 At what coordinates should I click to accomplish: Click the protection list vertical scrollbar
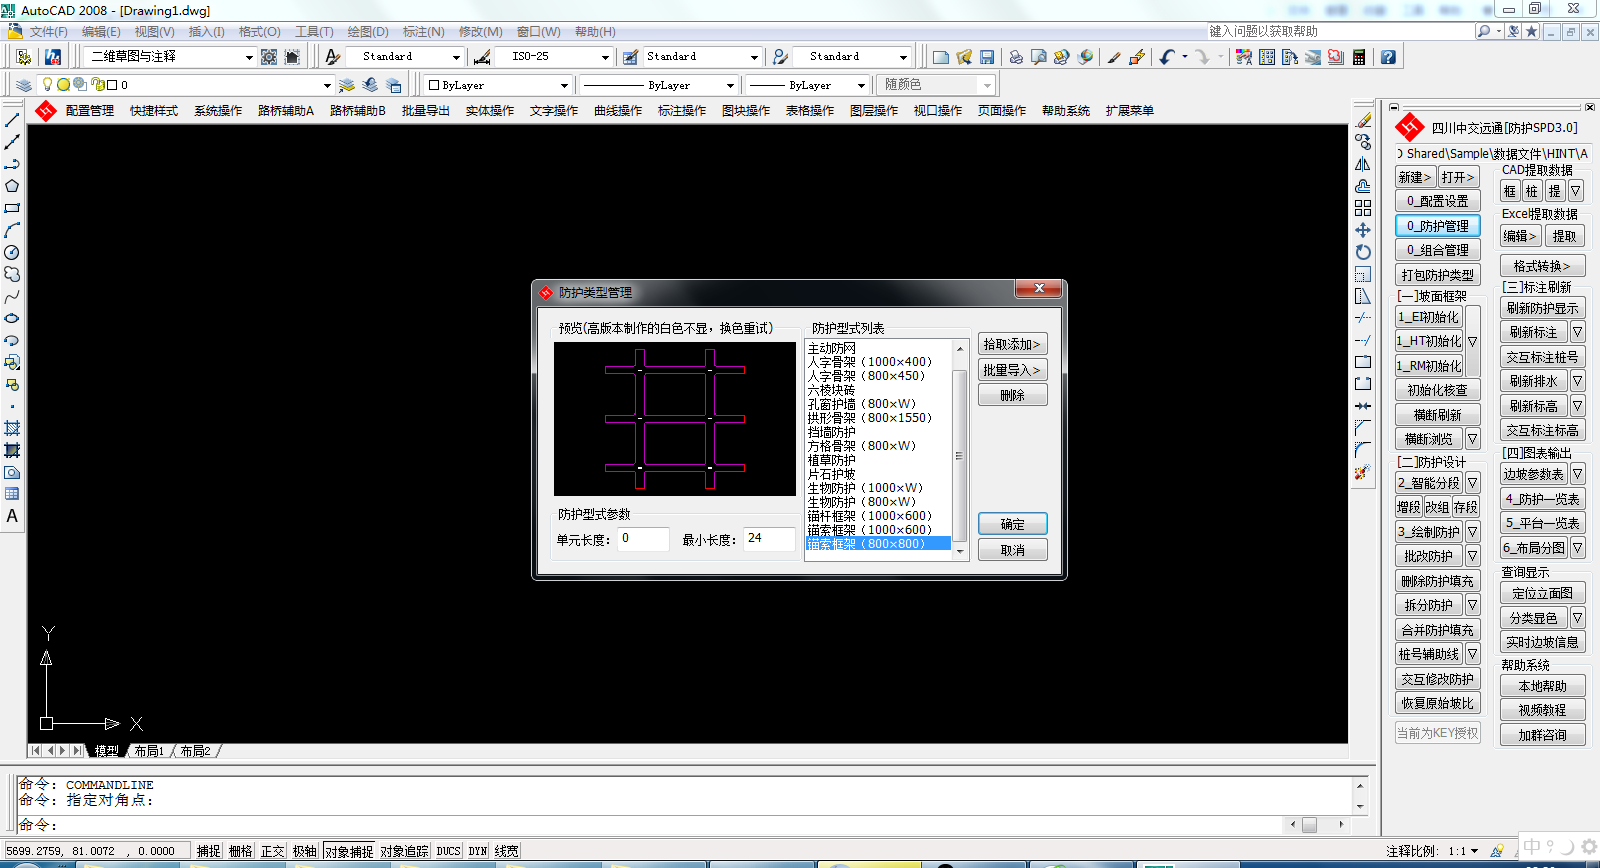click(x=960, y=449)
